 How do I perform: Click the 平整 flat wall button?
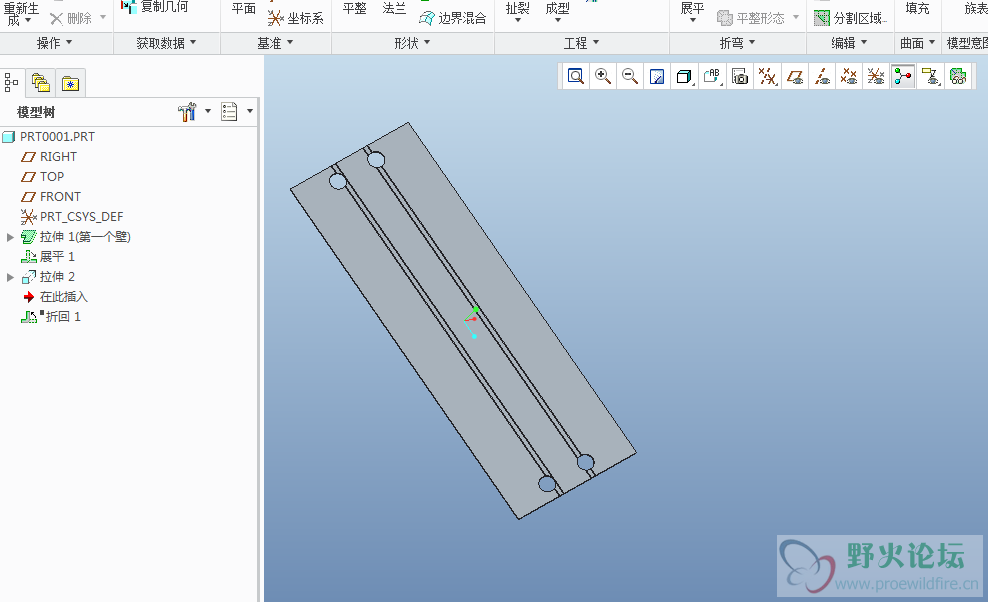pyautogui.click(x=354, y=8)
